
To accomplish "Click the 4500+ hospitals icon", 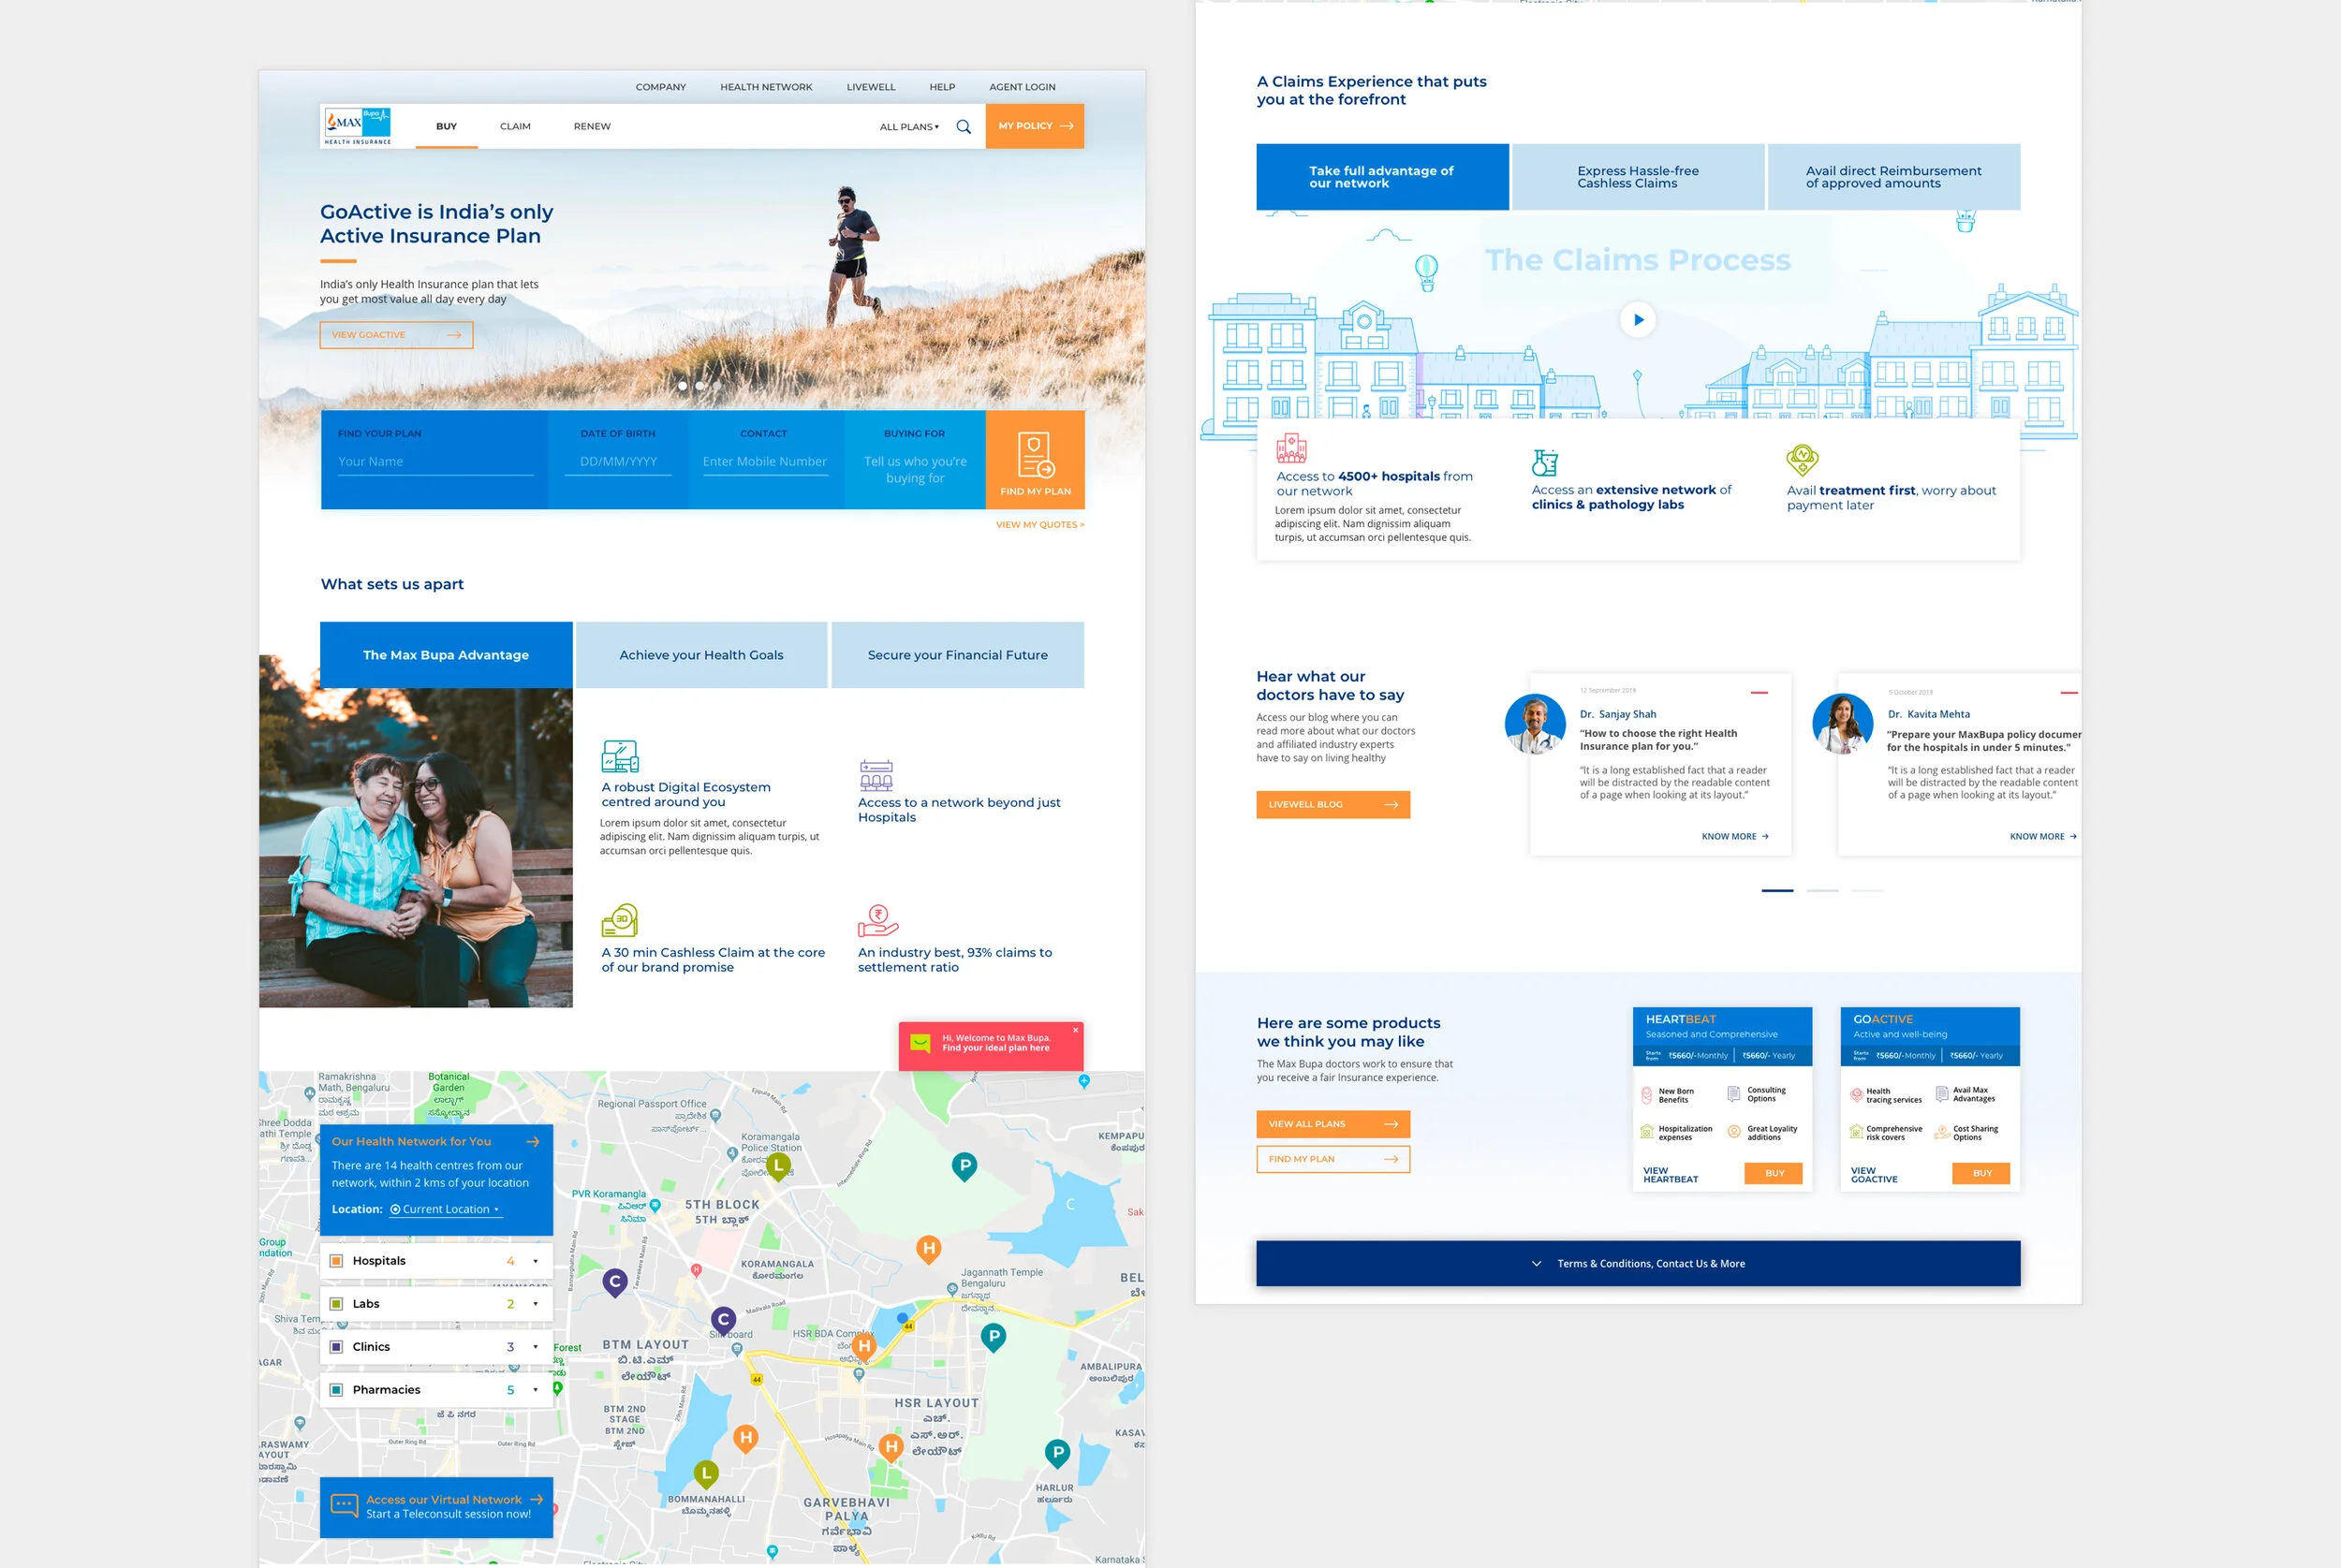I will click(x=1291, y=448).
